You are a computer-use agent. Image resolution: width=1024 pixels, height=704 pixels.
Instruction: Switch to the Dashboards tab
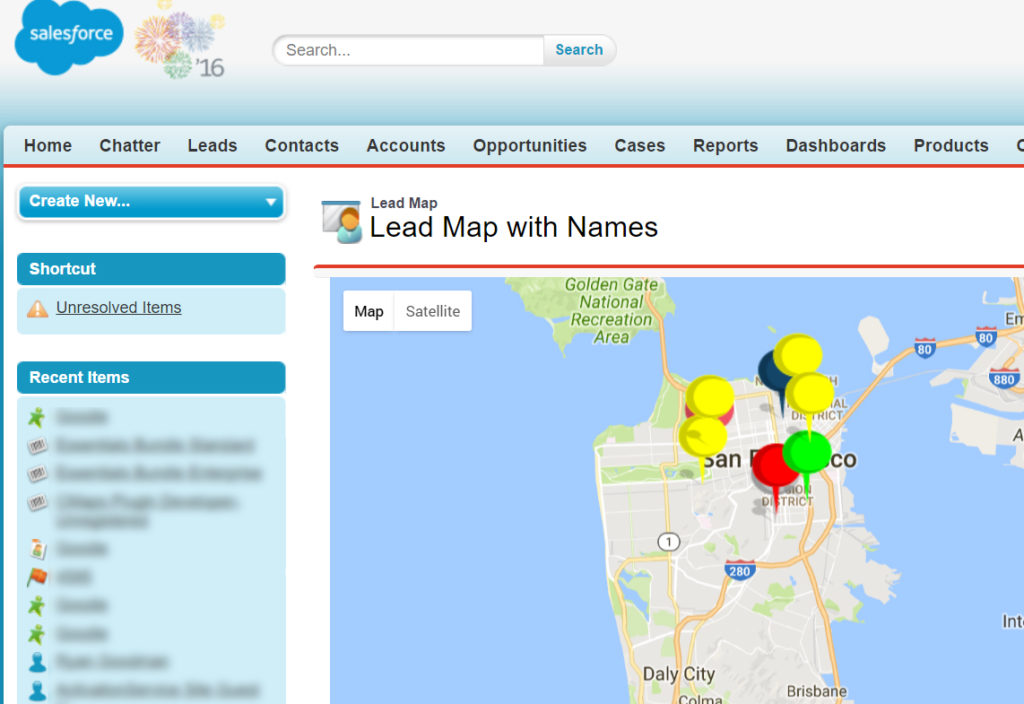pos(835,146)
